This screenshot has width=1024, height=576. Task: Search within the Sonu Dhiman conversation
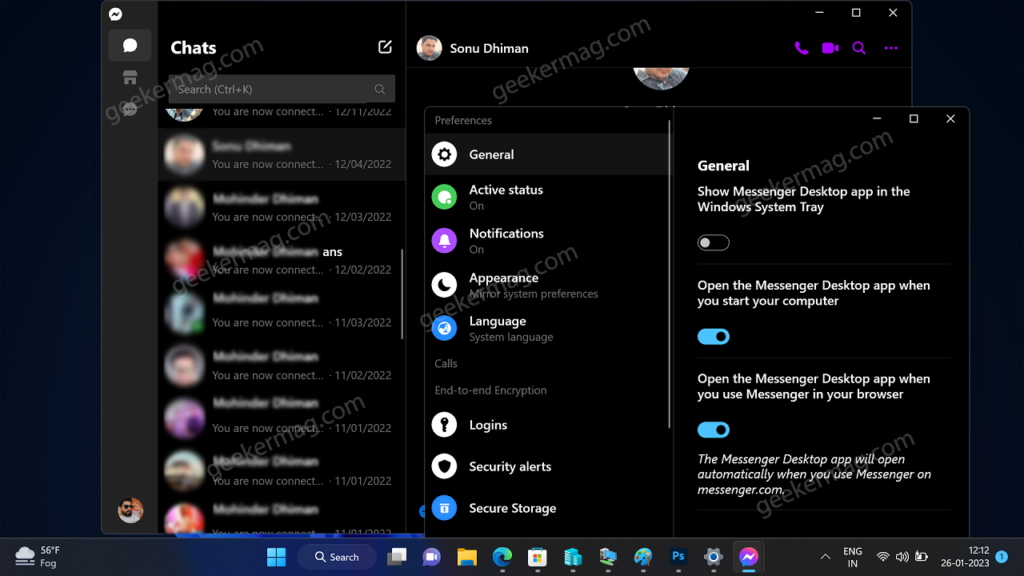point(859,48)
